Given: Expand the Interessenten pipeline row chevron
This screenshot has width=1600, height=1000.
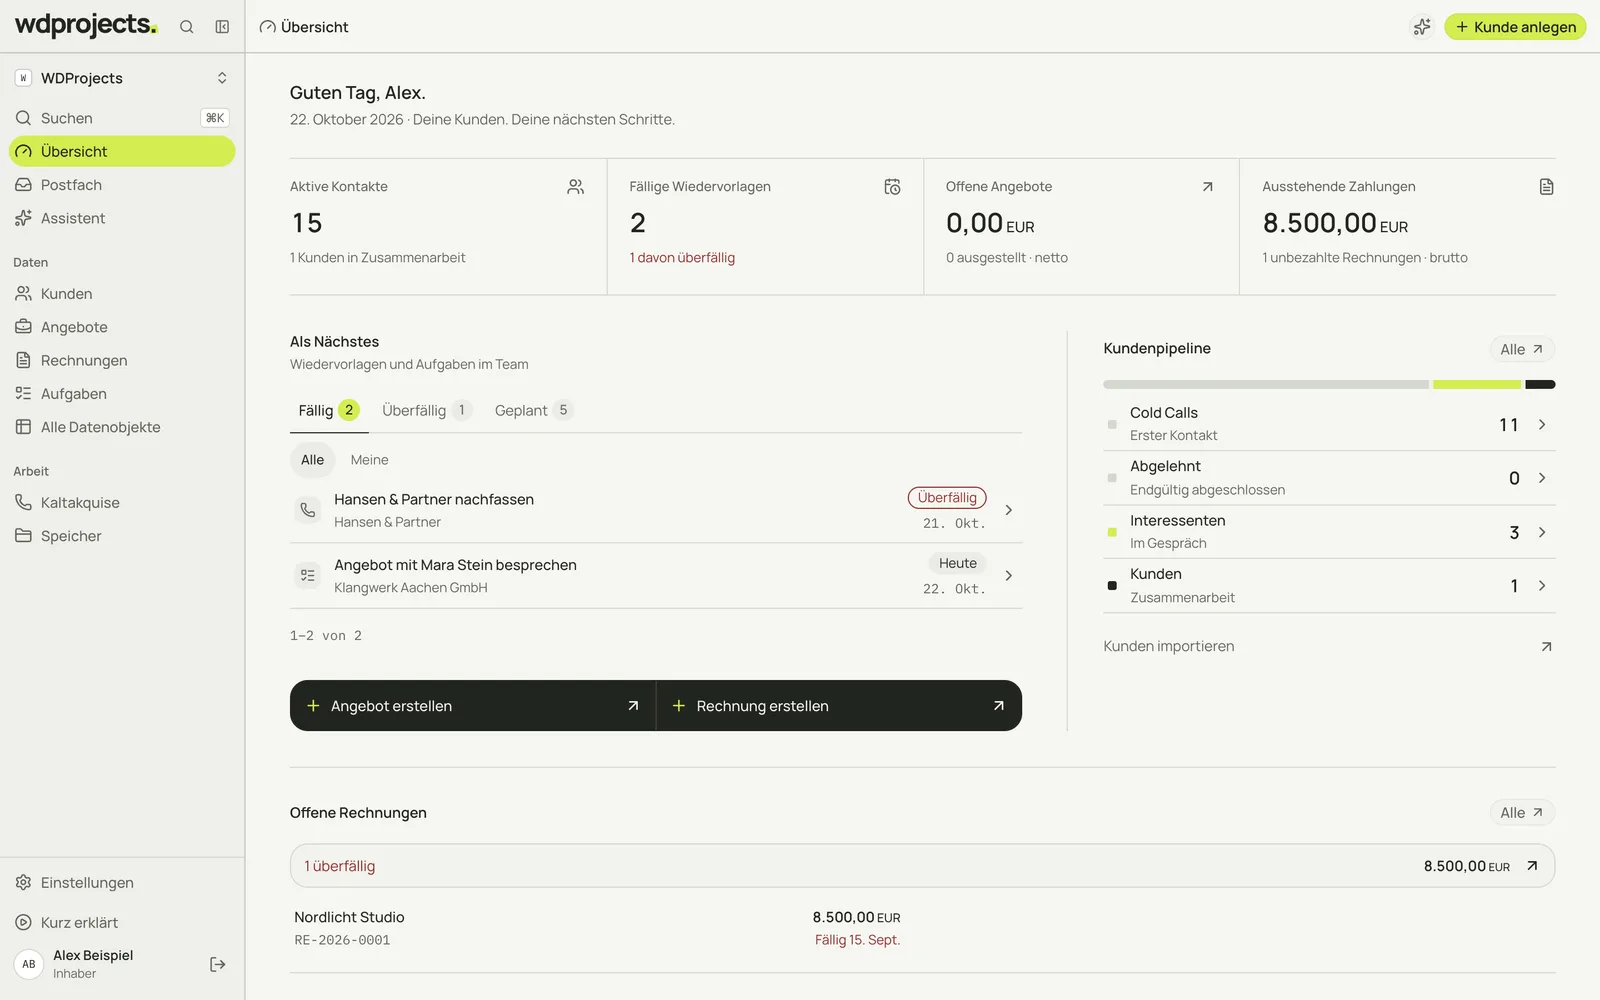Looking at the screenshot, I should click(1542, 532).
